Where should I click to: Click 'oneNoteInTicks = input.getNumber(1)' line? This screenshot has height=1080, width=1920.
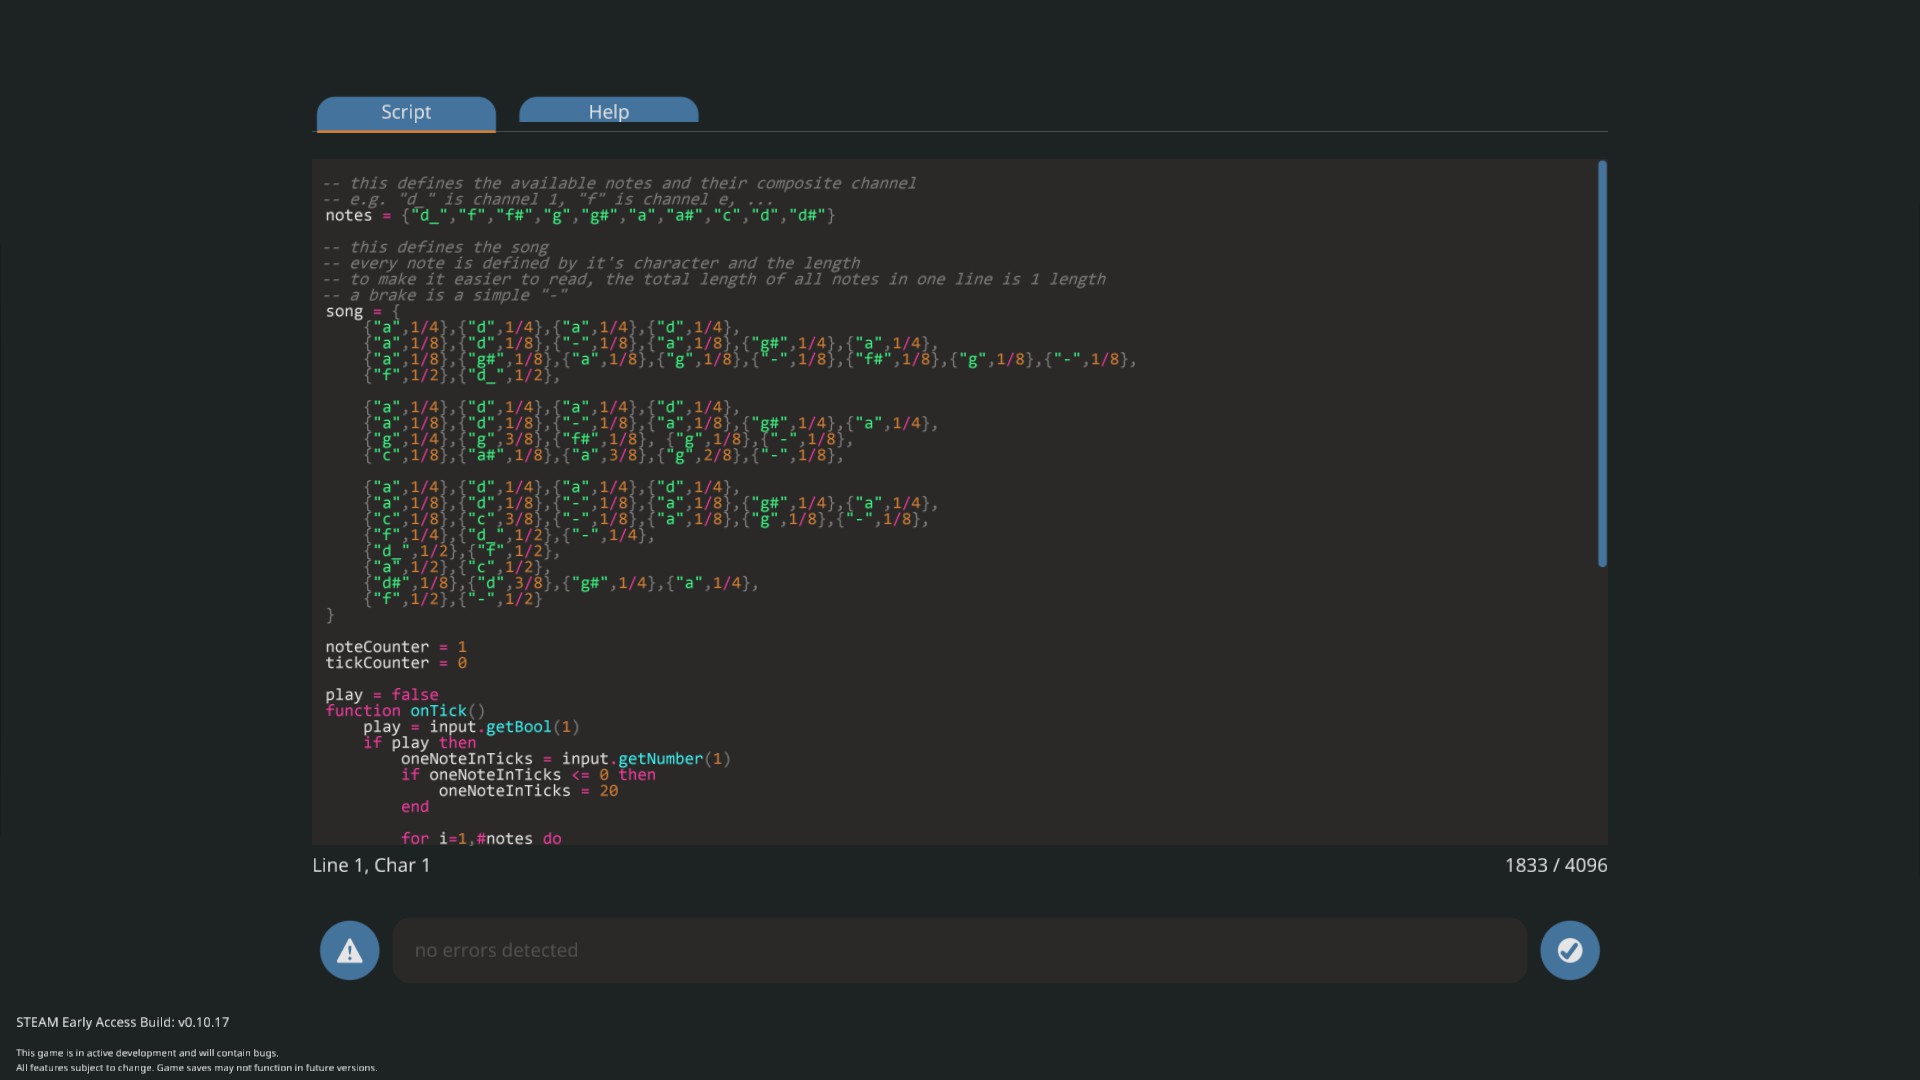pos(566,759)
